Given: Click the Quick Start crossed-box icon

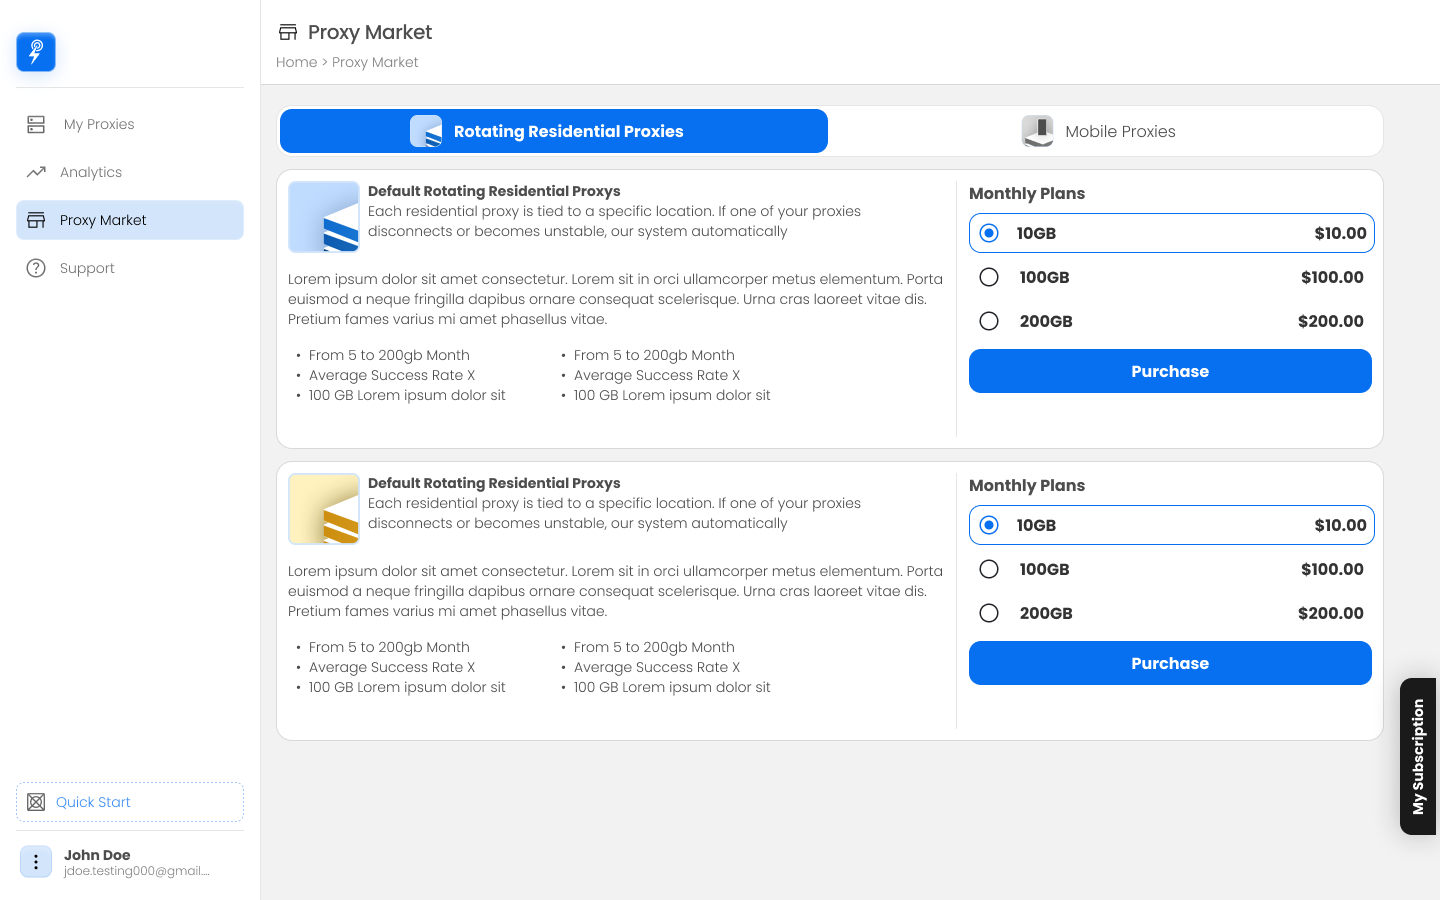Looking at the screenshot, I should tap(36, 802).
